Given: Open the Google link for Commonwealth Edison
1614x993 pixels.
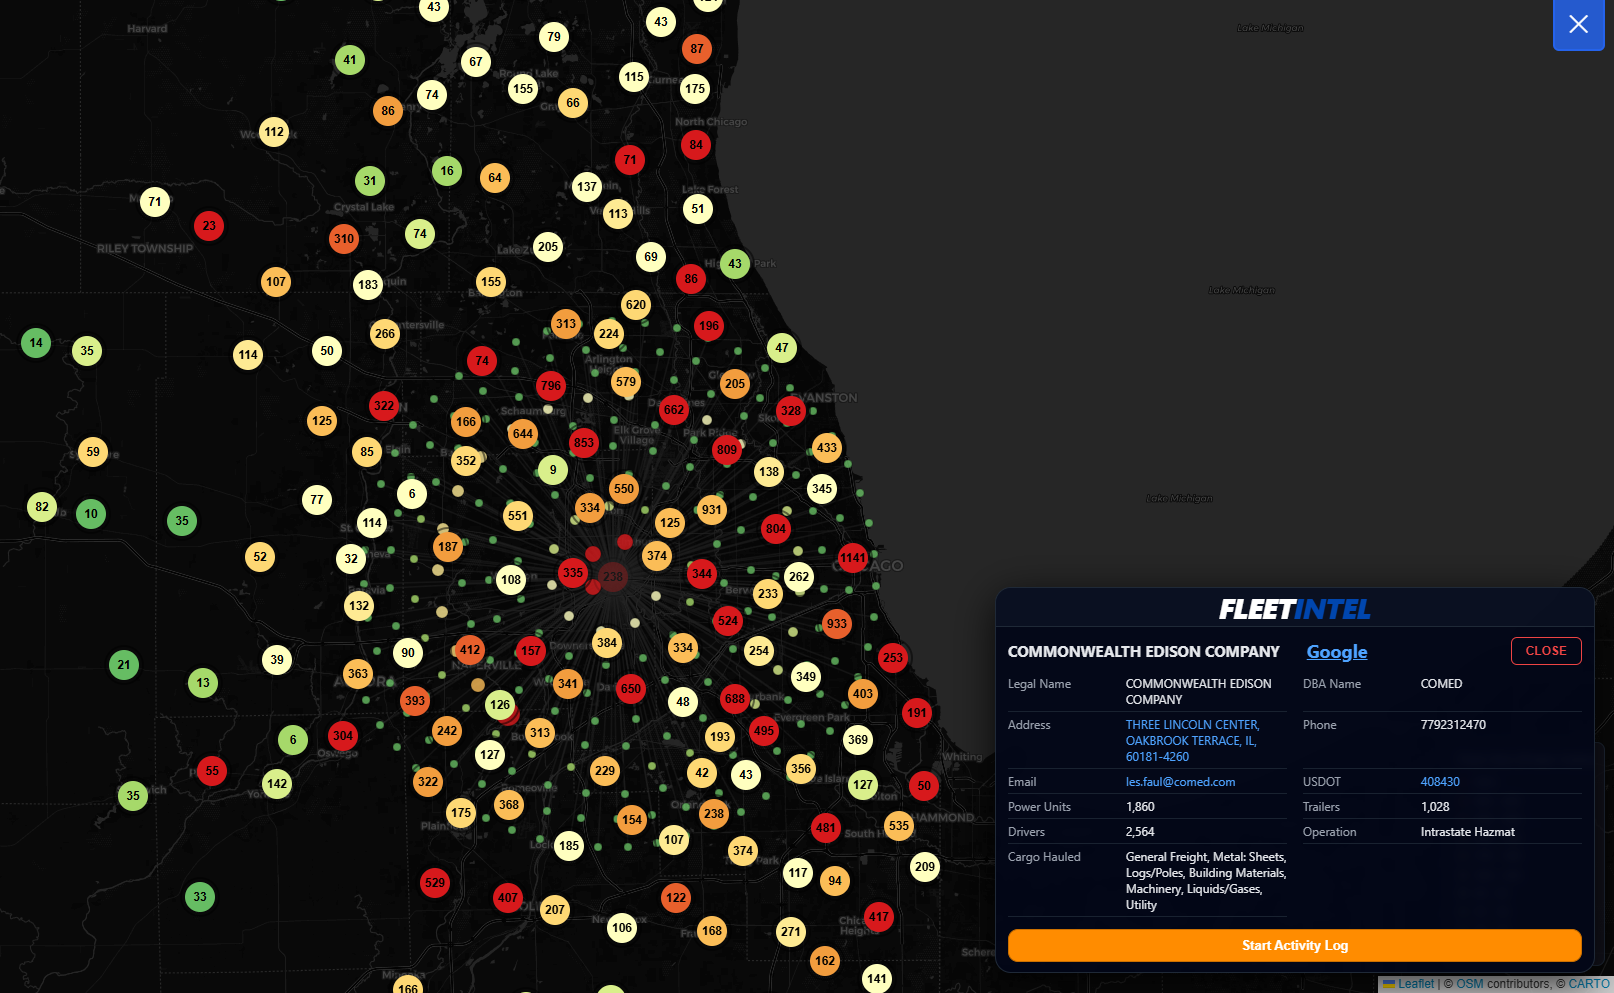Looking at the screenshot, I should (x=1336, y=652).
